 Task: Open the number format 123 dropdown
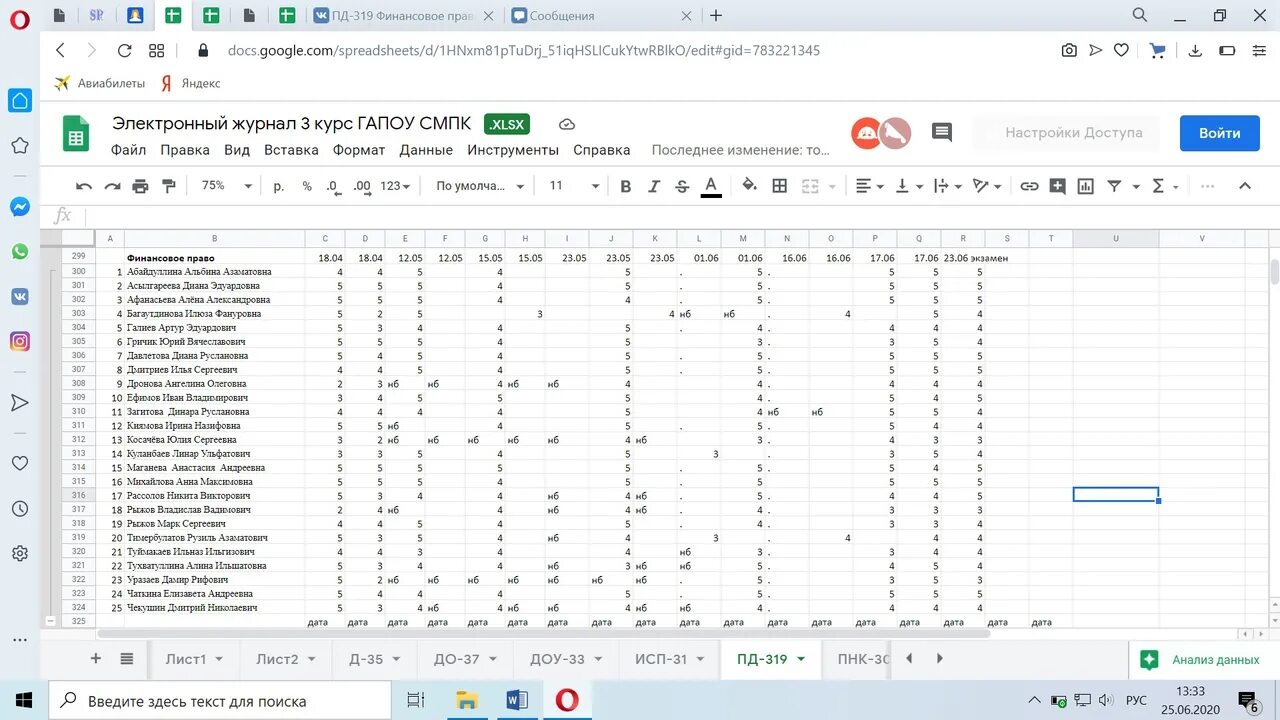tap(397, 186)
